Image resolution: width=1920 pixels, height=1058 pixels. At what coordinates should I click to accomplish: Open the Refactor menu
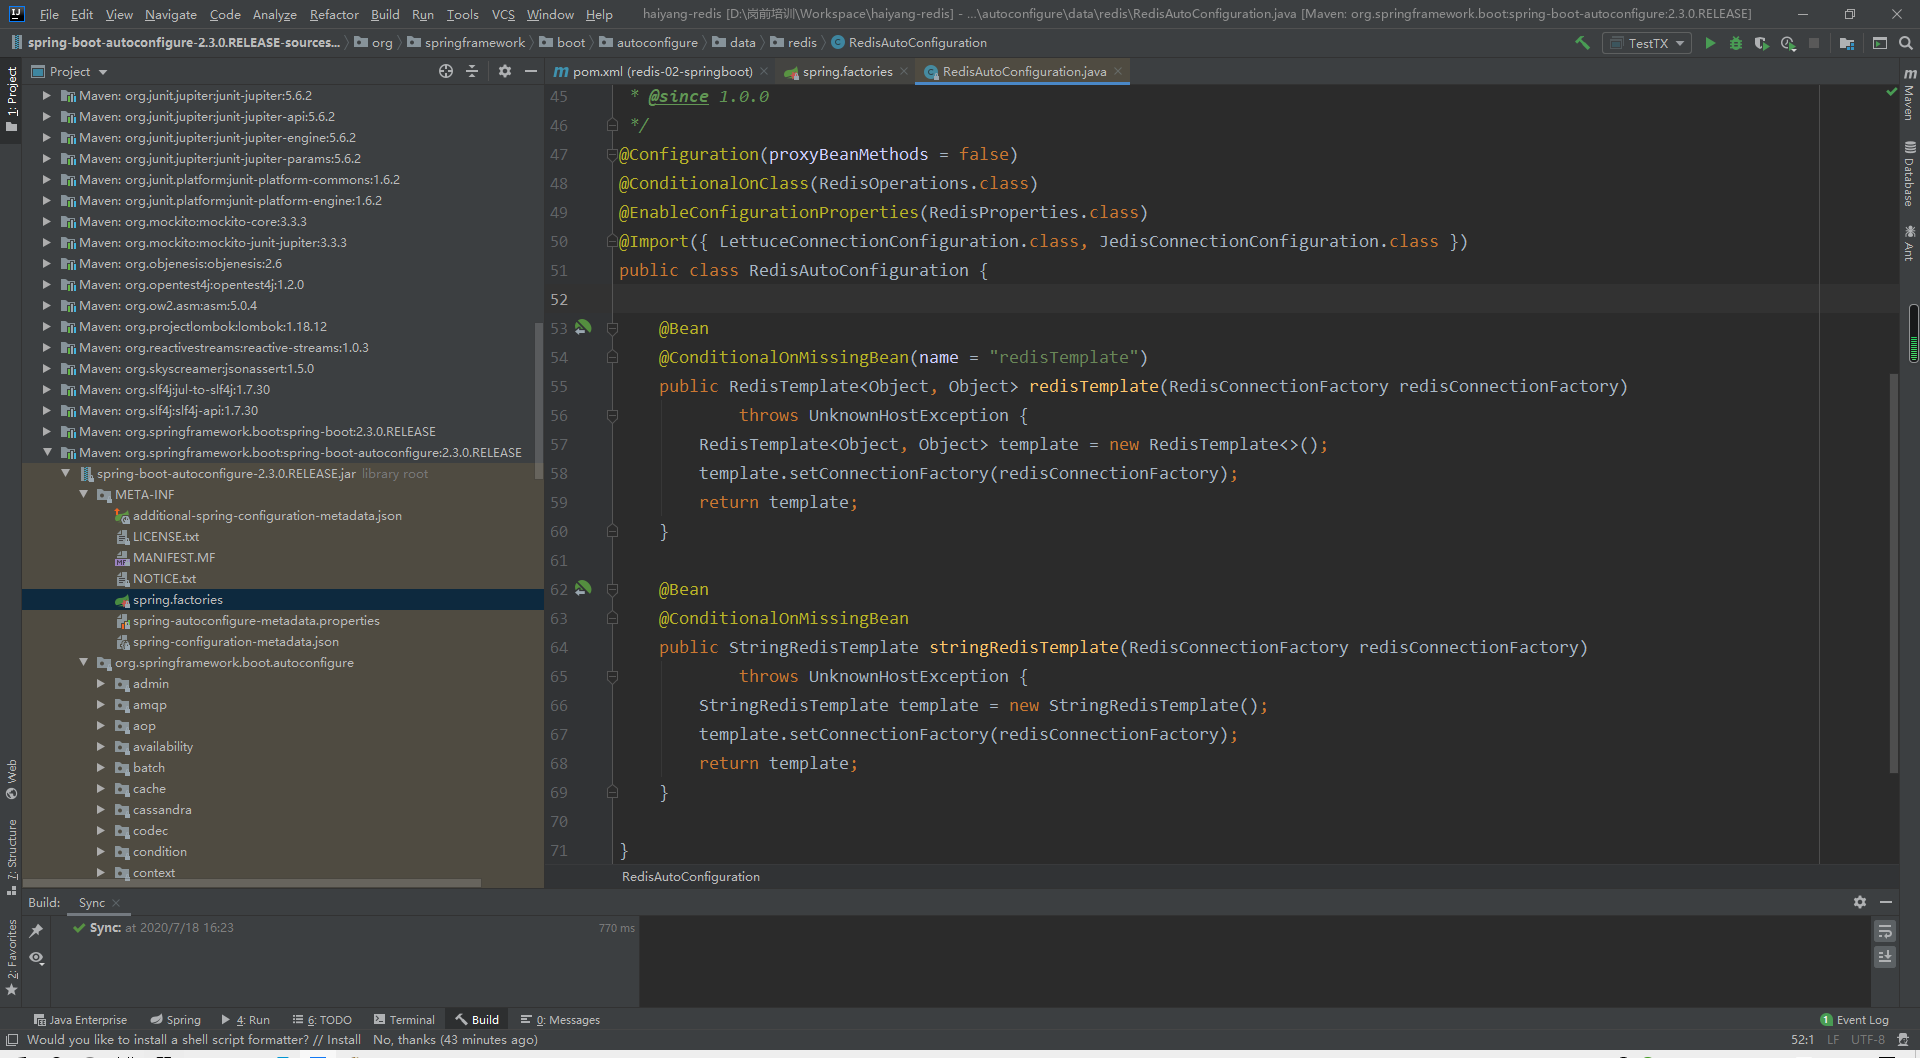pos(334,14)
